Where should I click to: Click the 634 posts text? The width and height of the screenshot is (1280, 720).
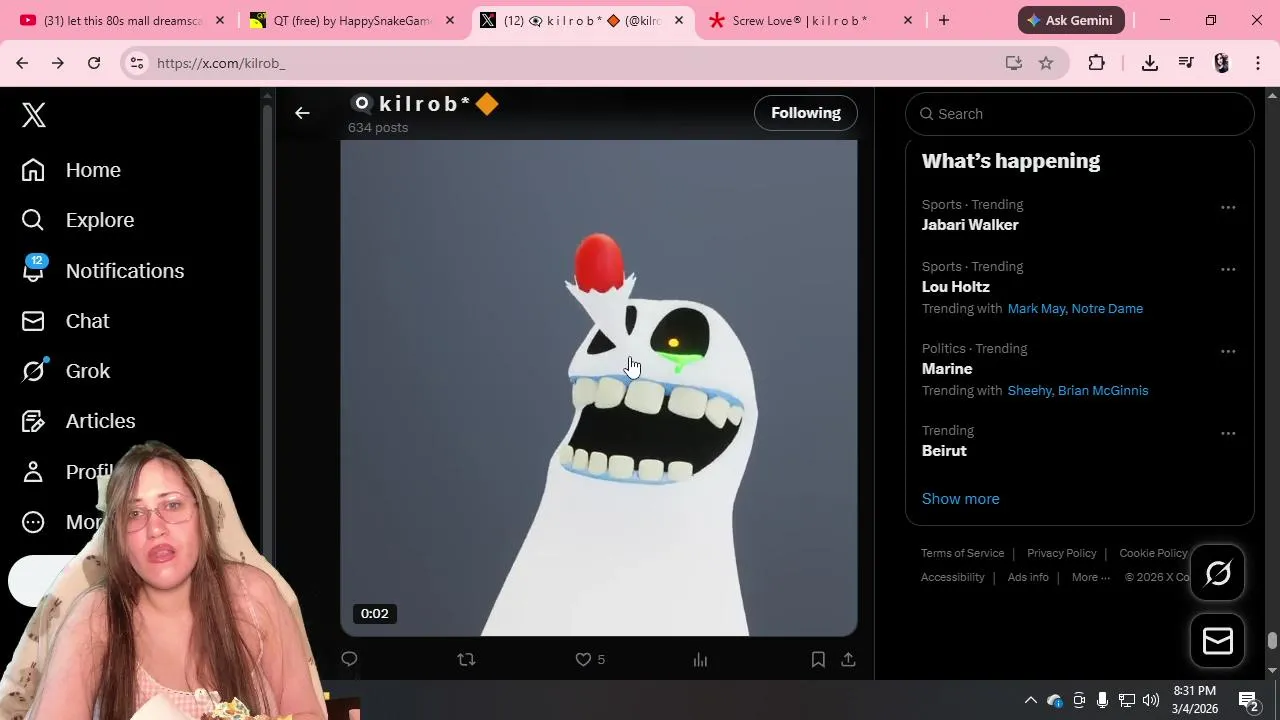point(378,128)
